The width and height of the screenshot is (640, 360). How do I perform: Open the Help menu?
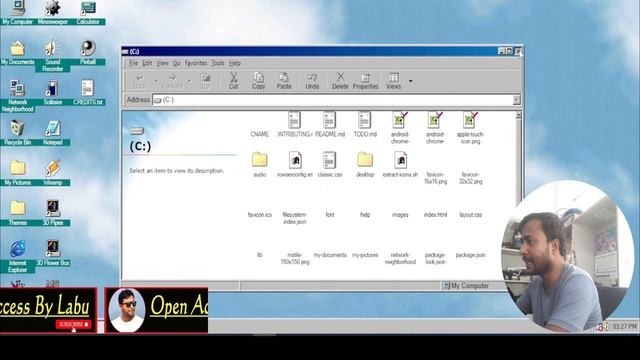click(235, 63)
